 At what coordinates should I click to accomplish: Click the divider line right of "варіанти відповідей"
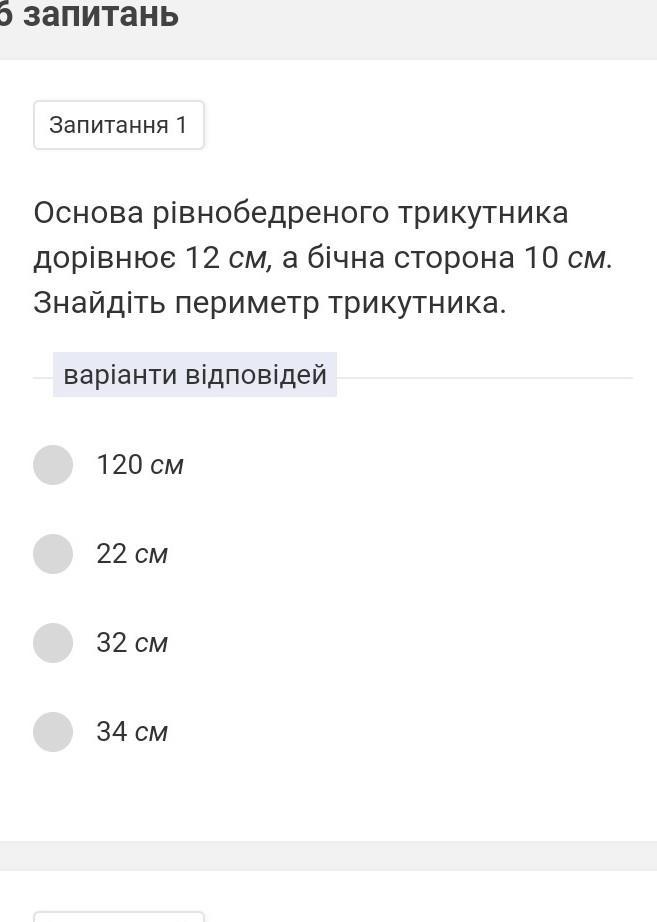click(x=484, y=378)
